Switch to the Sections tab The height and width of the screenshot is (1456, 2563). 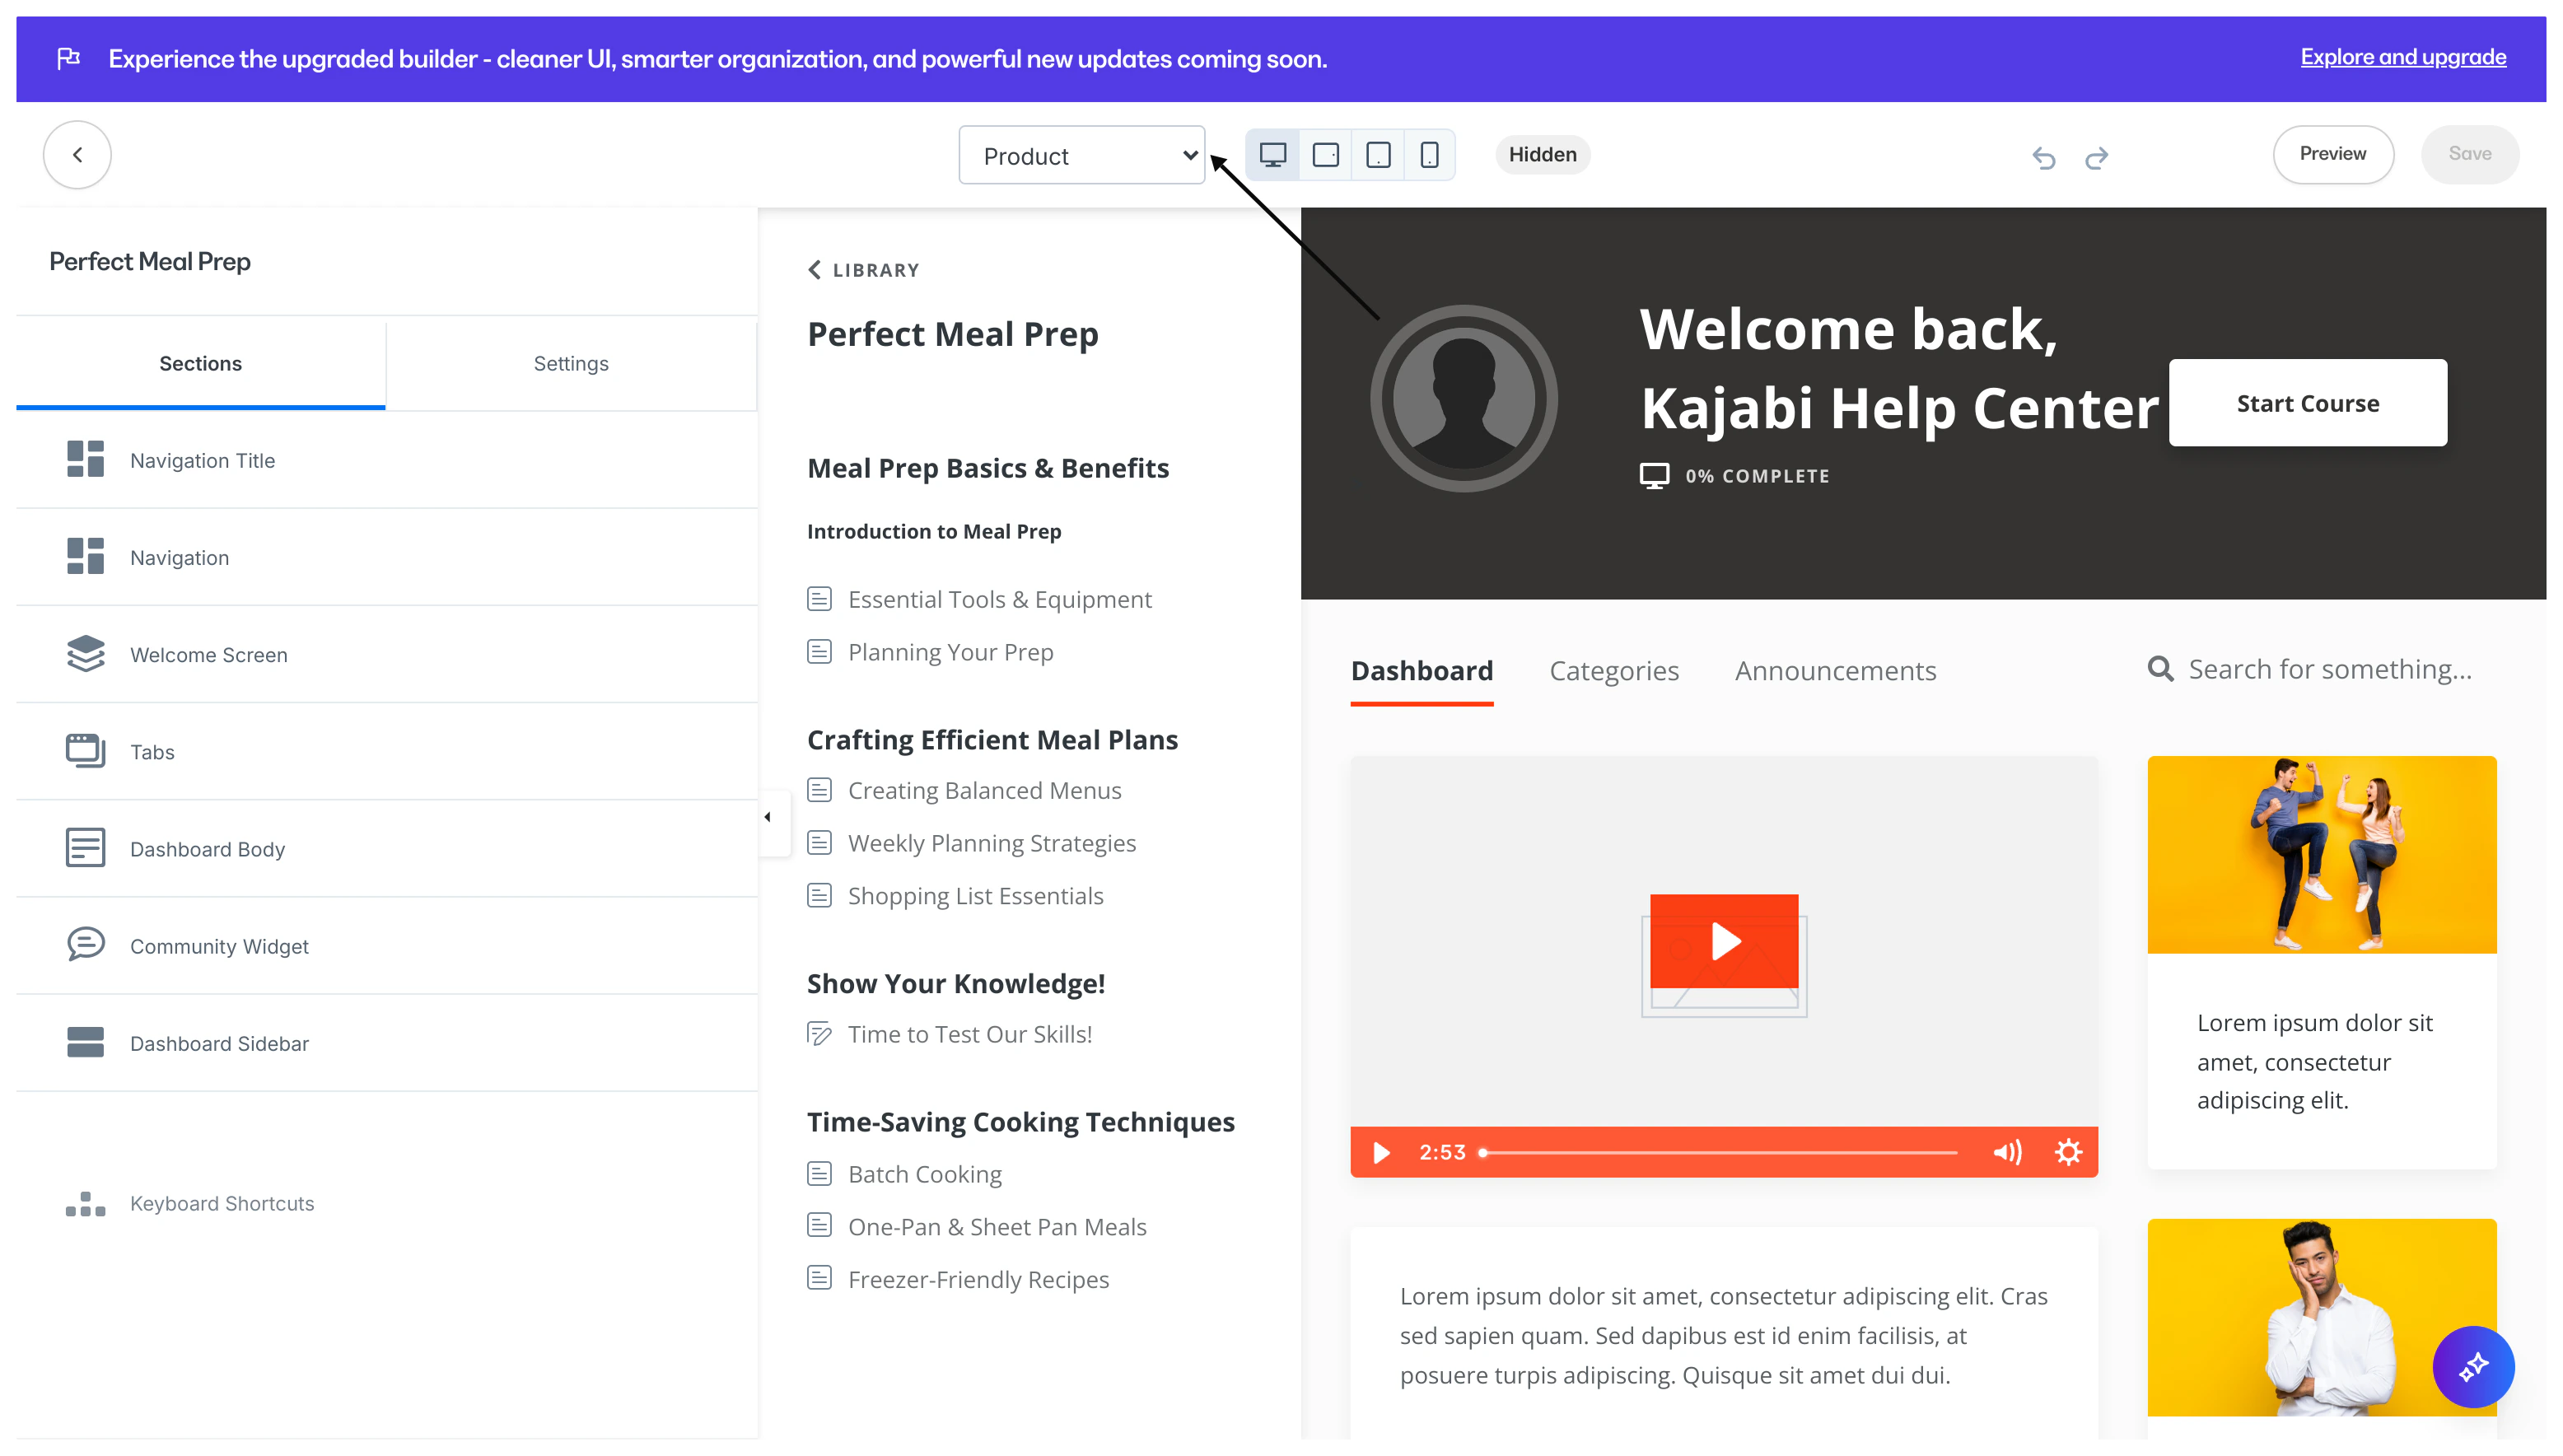point(201,364)
